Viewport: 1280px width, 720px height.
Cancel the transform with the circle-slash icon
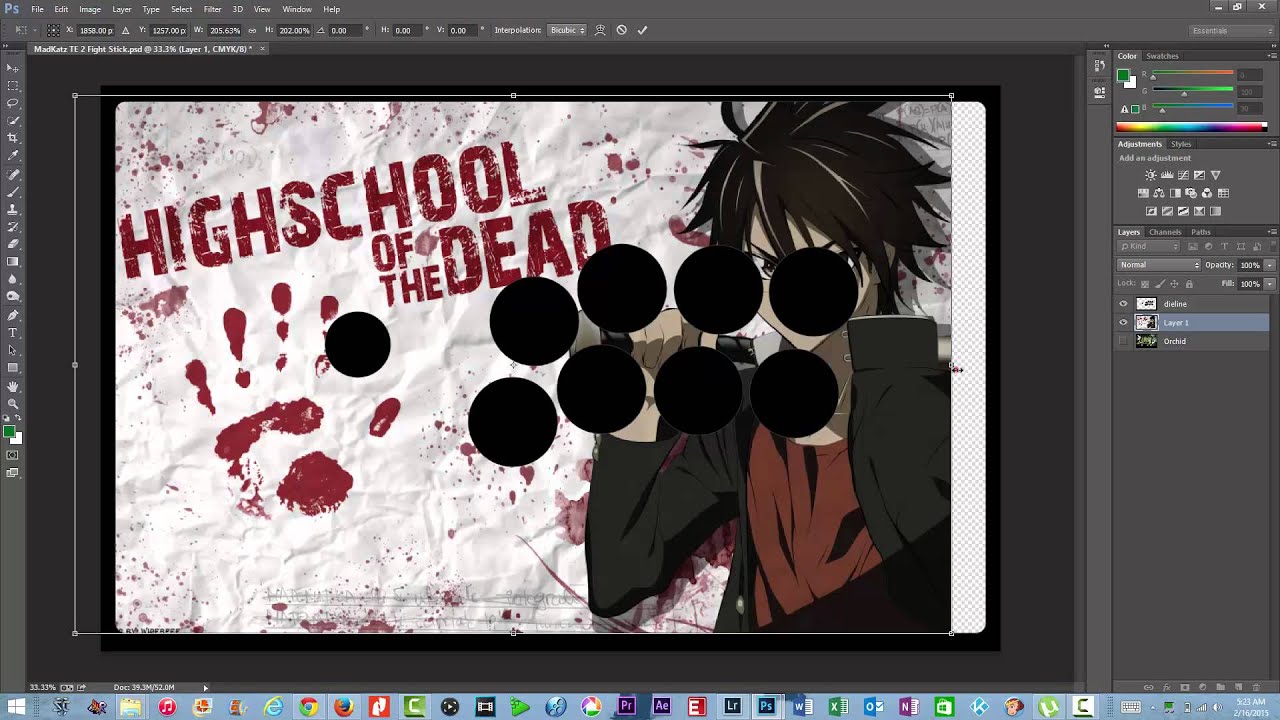click(x=621, y=30)
